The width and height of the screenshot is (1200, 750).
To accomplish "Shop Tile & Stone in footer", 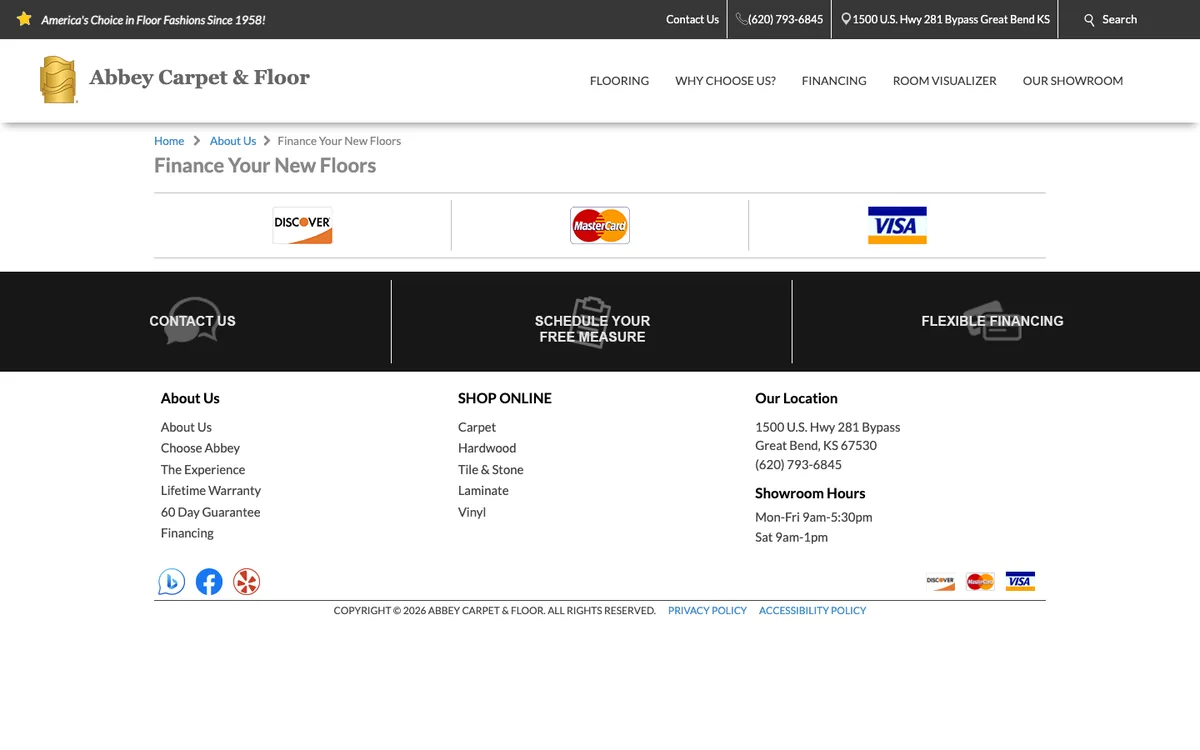I will (491, 470).
